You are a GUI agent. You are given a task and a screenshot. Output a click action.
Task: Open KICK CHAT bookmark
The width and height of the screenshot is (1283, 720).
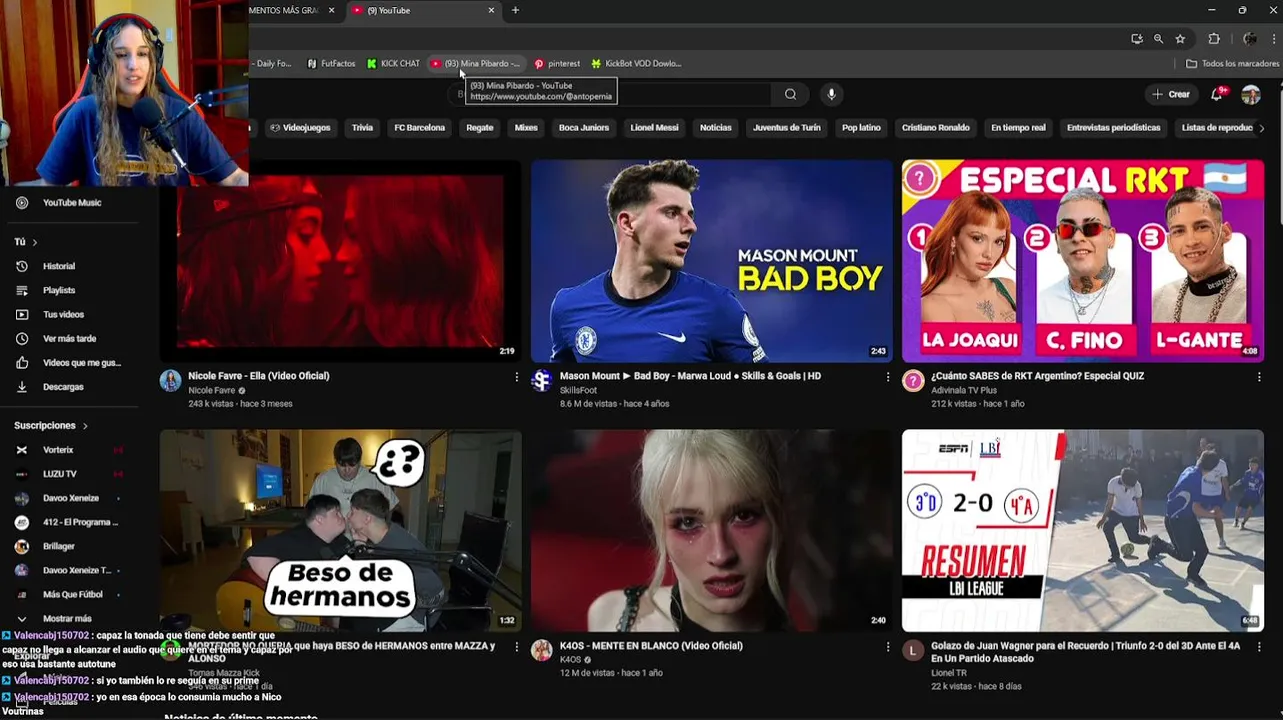[393, 63]
